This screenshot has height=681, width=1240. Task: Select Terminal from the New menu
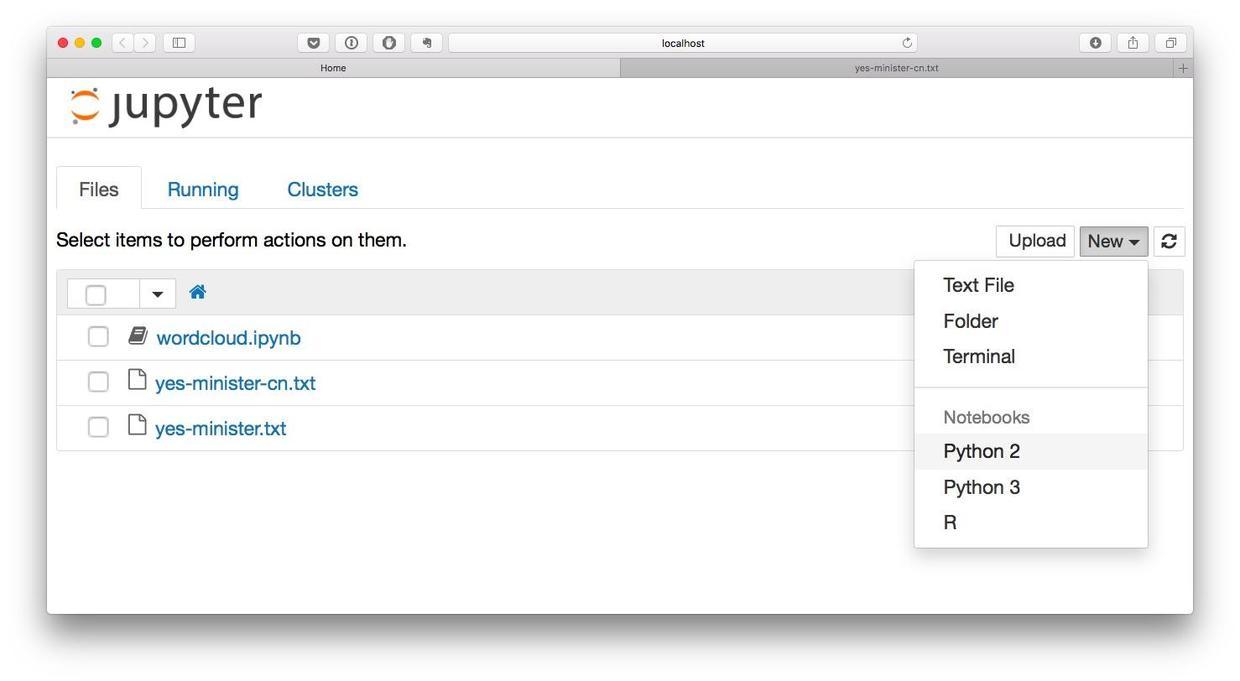978,356
